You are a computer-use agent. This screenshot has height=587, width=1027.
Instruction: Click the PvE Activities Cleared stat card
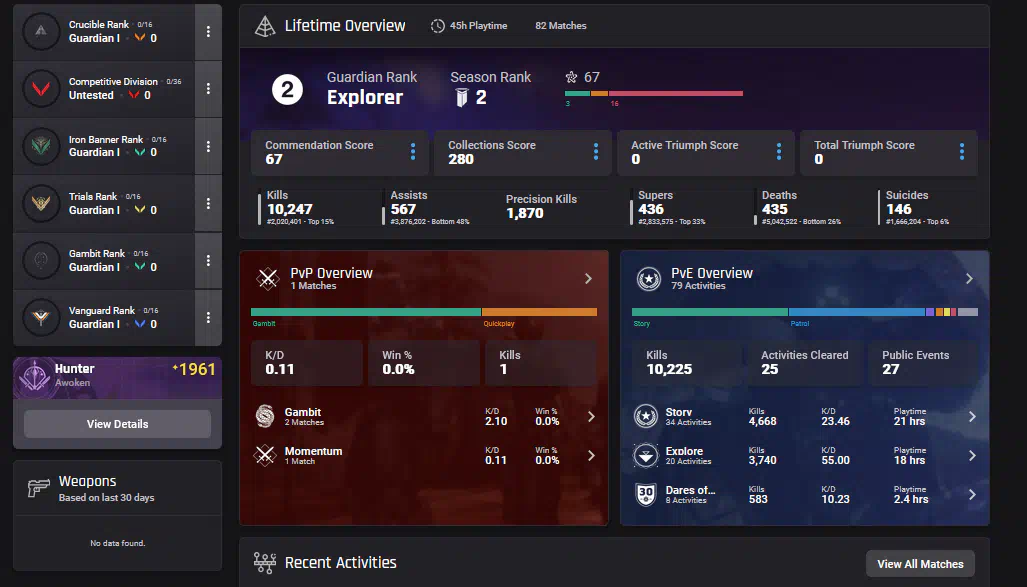(805, 362)
